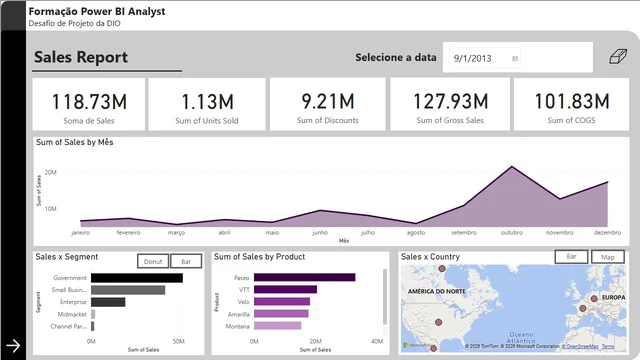640x360 pixels.
Task: Click the 9.21M Sum of Discounts card
Action: pyautogui.click(x=327, y=104)
